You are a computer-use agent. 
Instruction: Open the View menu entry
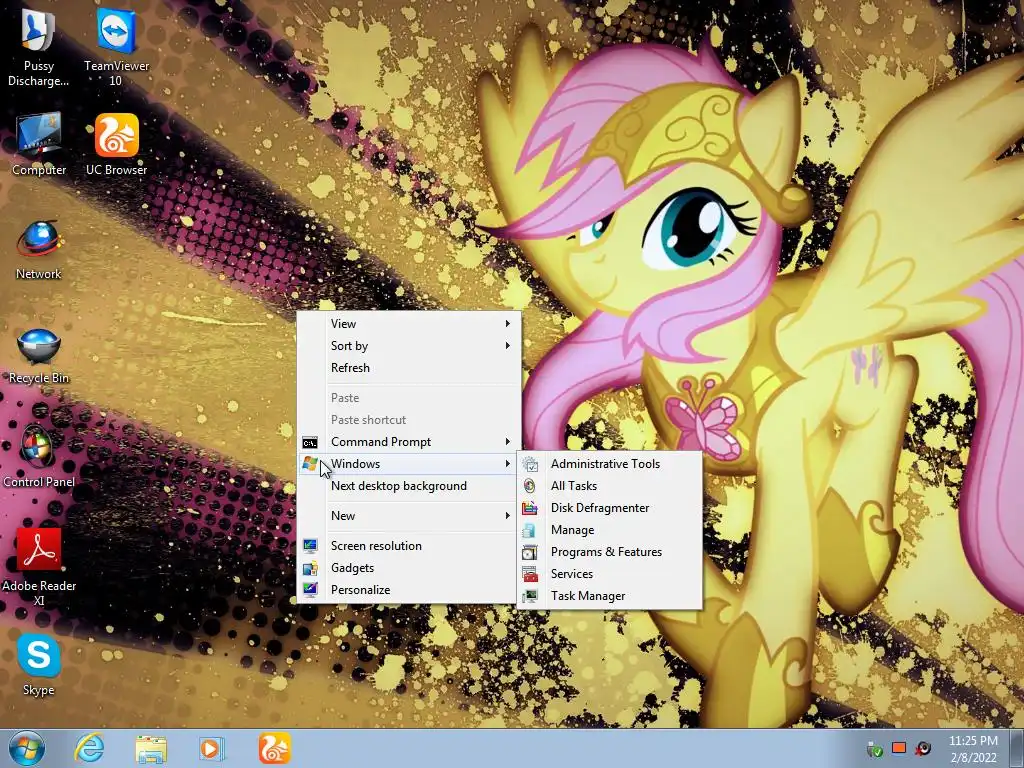coord(409,324)
